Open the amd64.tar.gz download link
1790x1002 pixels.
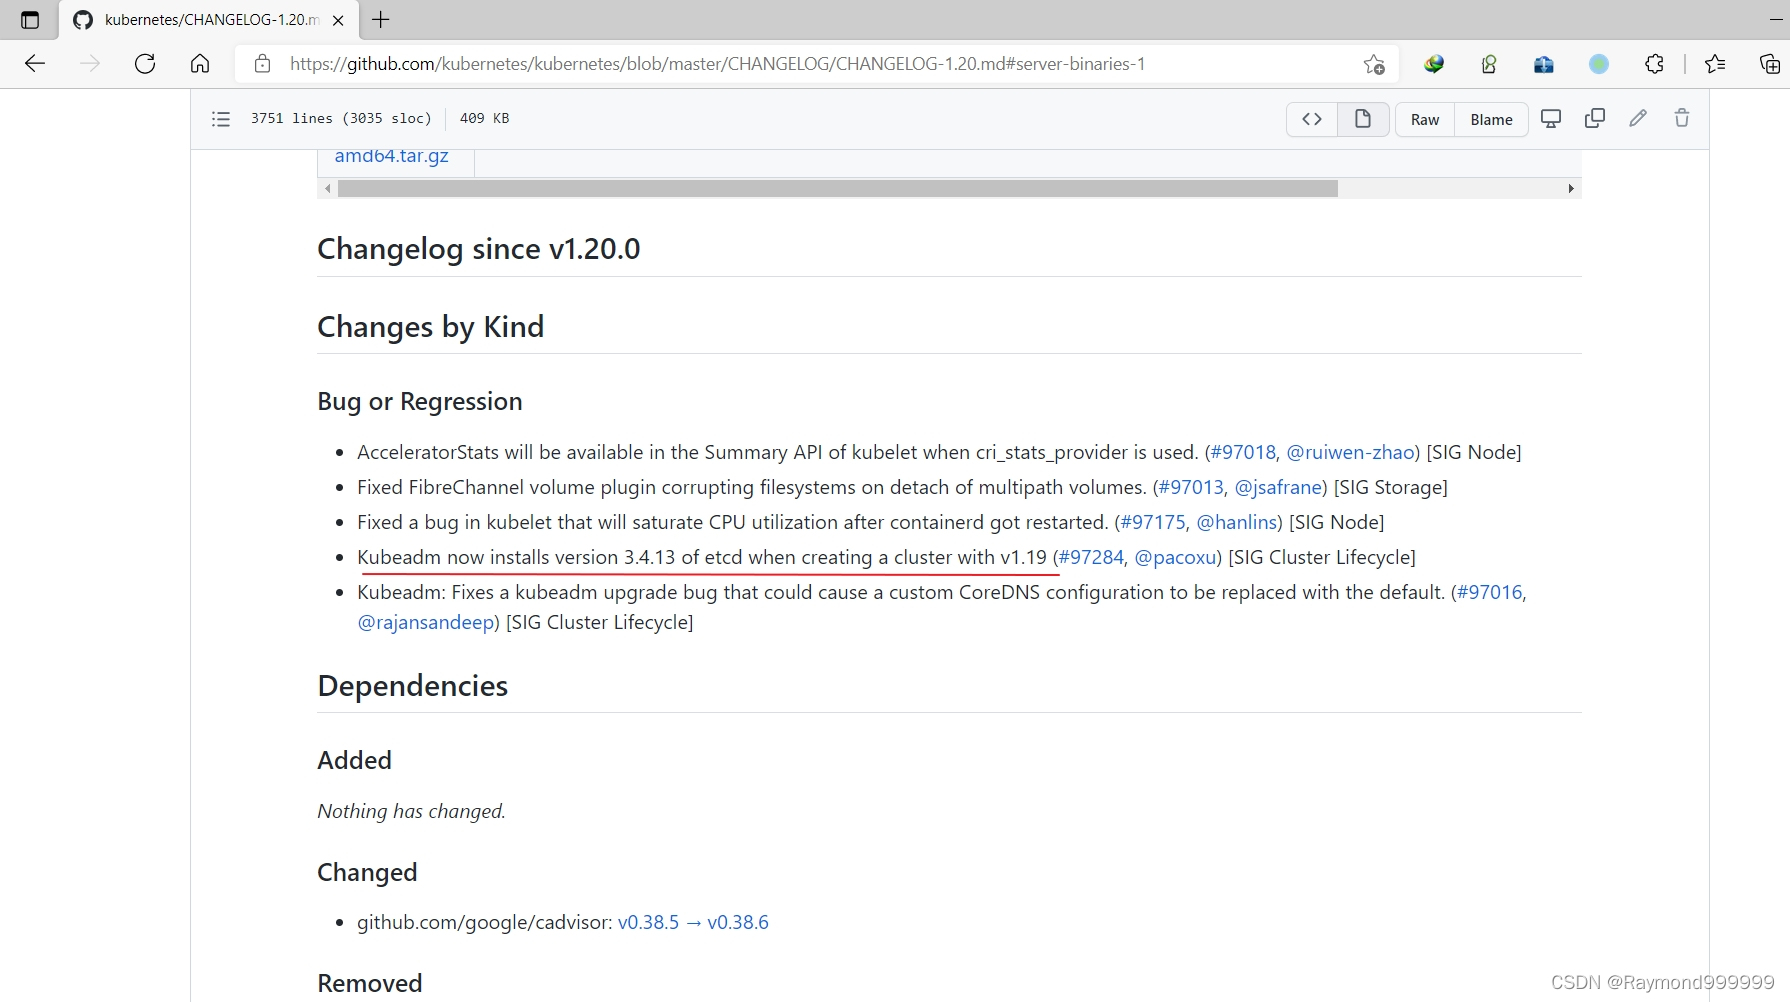tap(391, 156)
